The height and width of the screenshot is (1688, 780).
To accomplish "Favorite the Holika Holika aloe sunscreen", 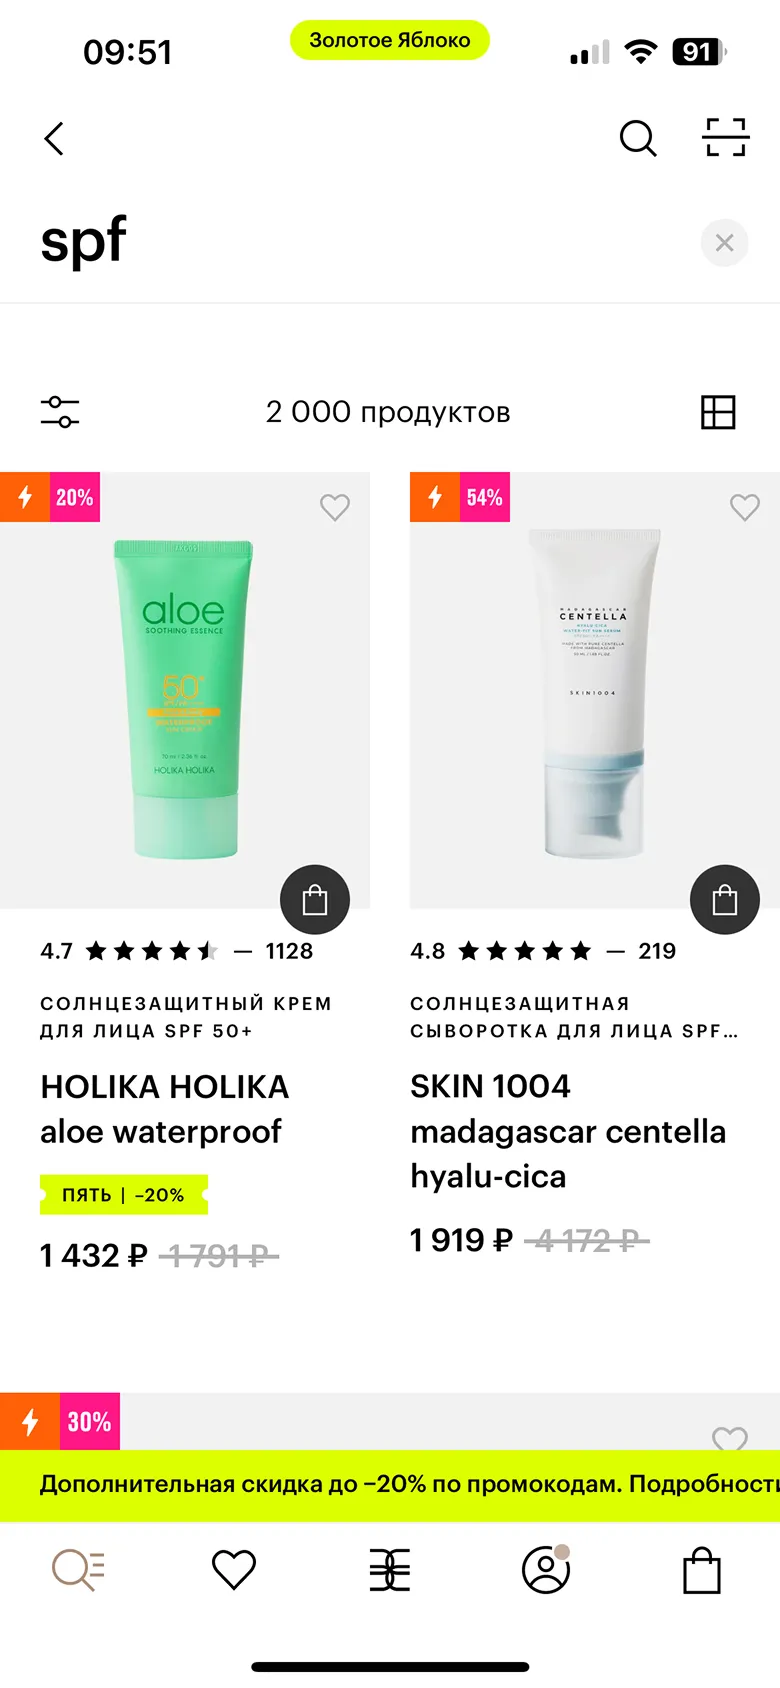I will pyautogui.click(x=335, y=507).
